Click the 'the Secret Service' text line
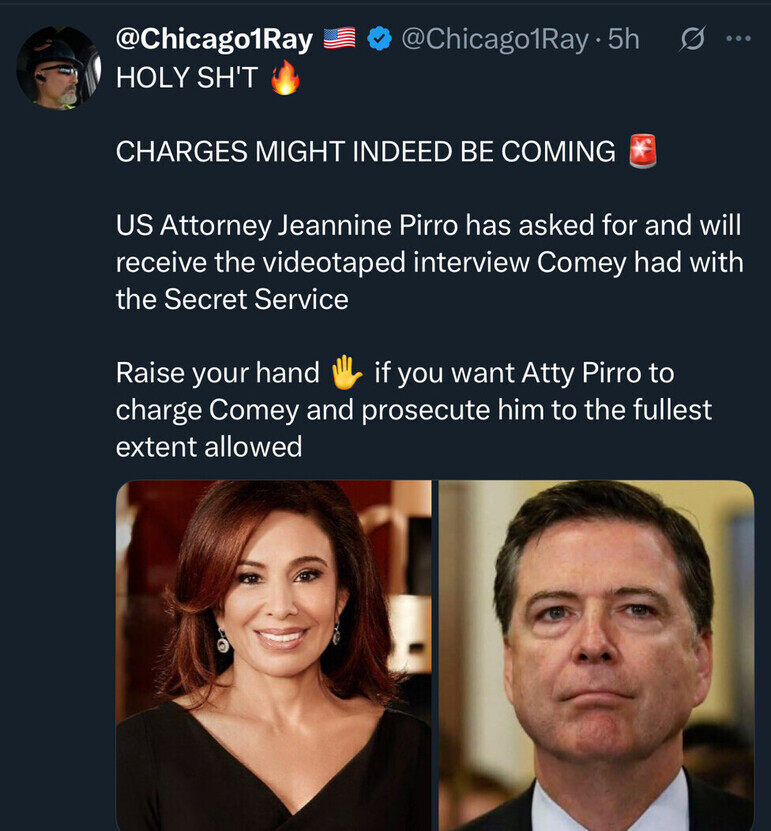The width and height of the screenshot is (771, 831). [232, 299]
